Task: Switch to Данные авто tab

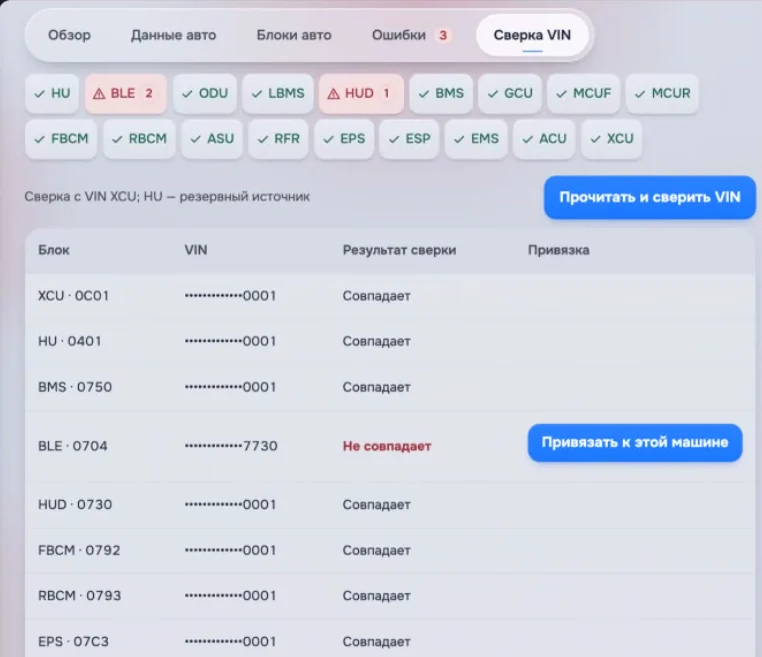Action: coord(173,35)
